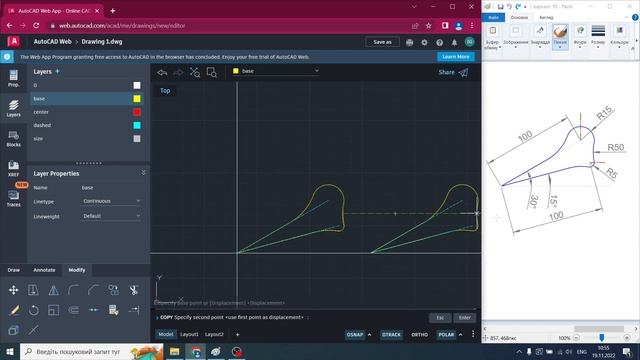Select the Move tool in Modify panel
This screenshot has height=360, width=640.
point(13,290)
